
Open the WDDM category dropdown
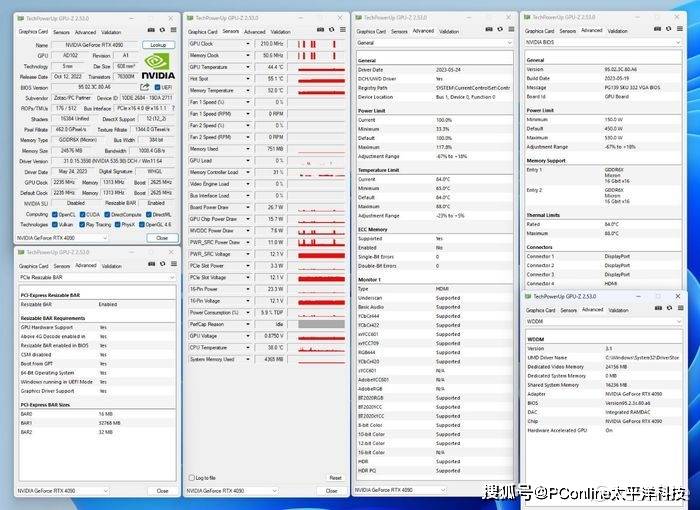(604, 321)
